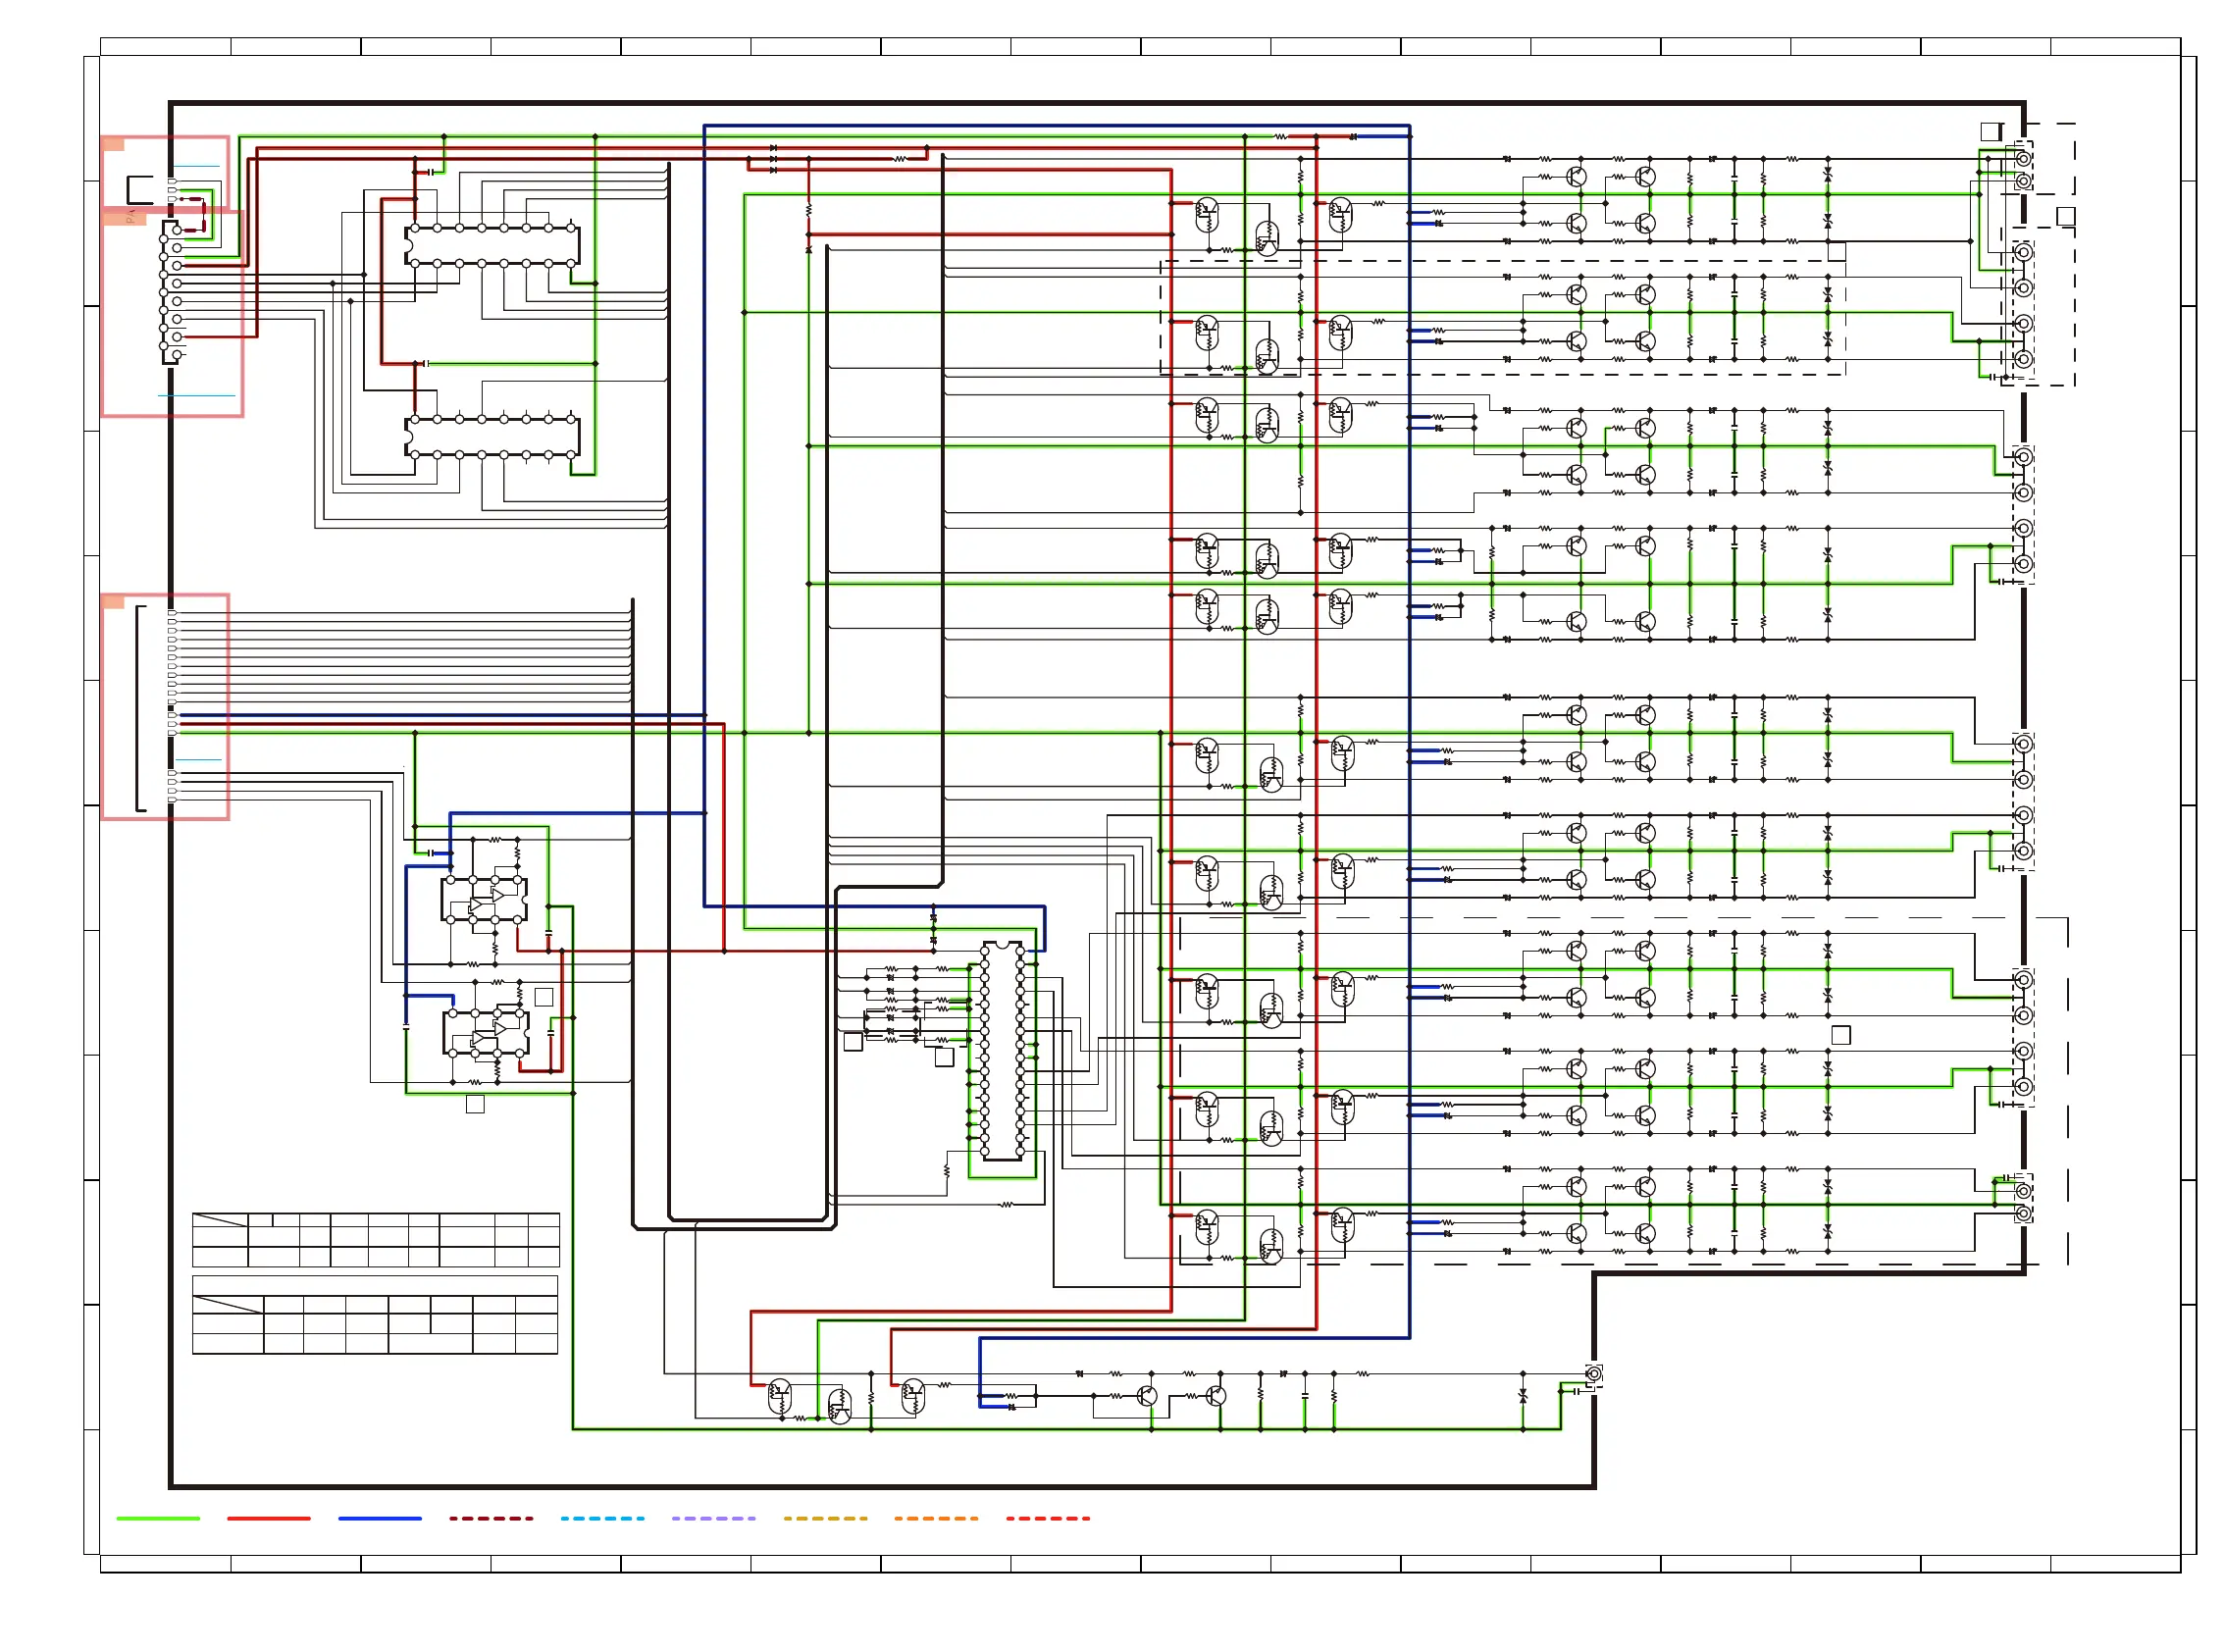Viewport: 2225px width, 1652px height.
Task: Click the tall vertical IC in the center
Action: tap(1002, 1050)
